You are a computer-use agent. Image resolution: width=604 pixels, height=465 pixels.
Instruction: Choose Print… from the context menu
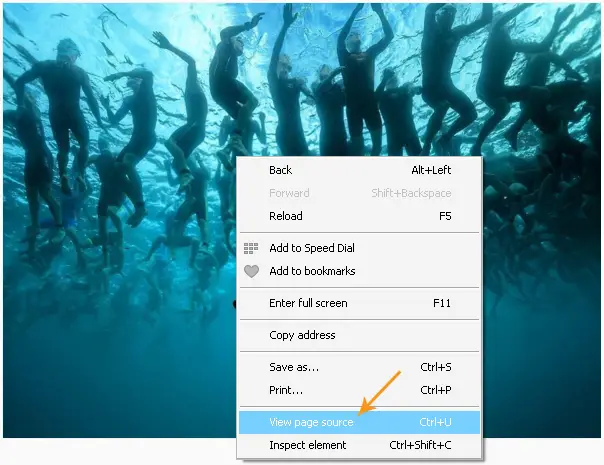[359, 390]
